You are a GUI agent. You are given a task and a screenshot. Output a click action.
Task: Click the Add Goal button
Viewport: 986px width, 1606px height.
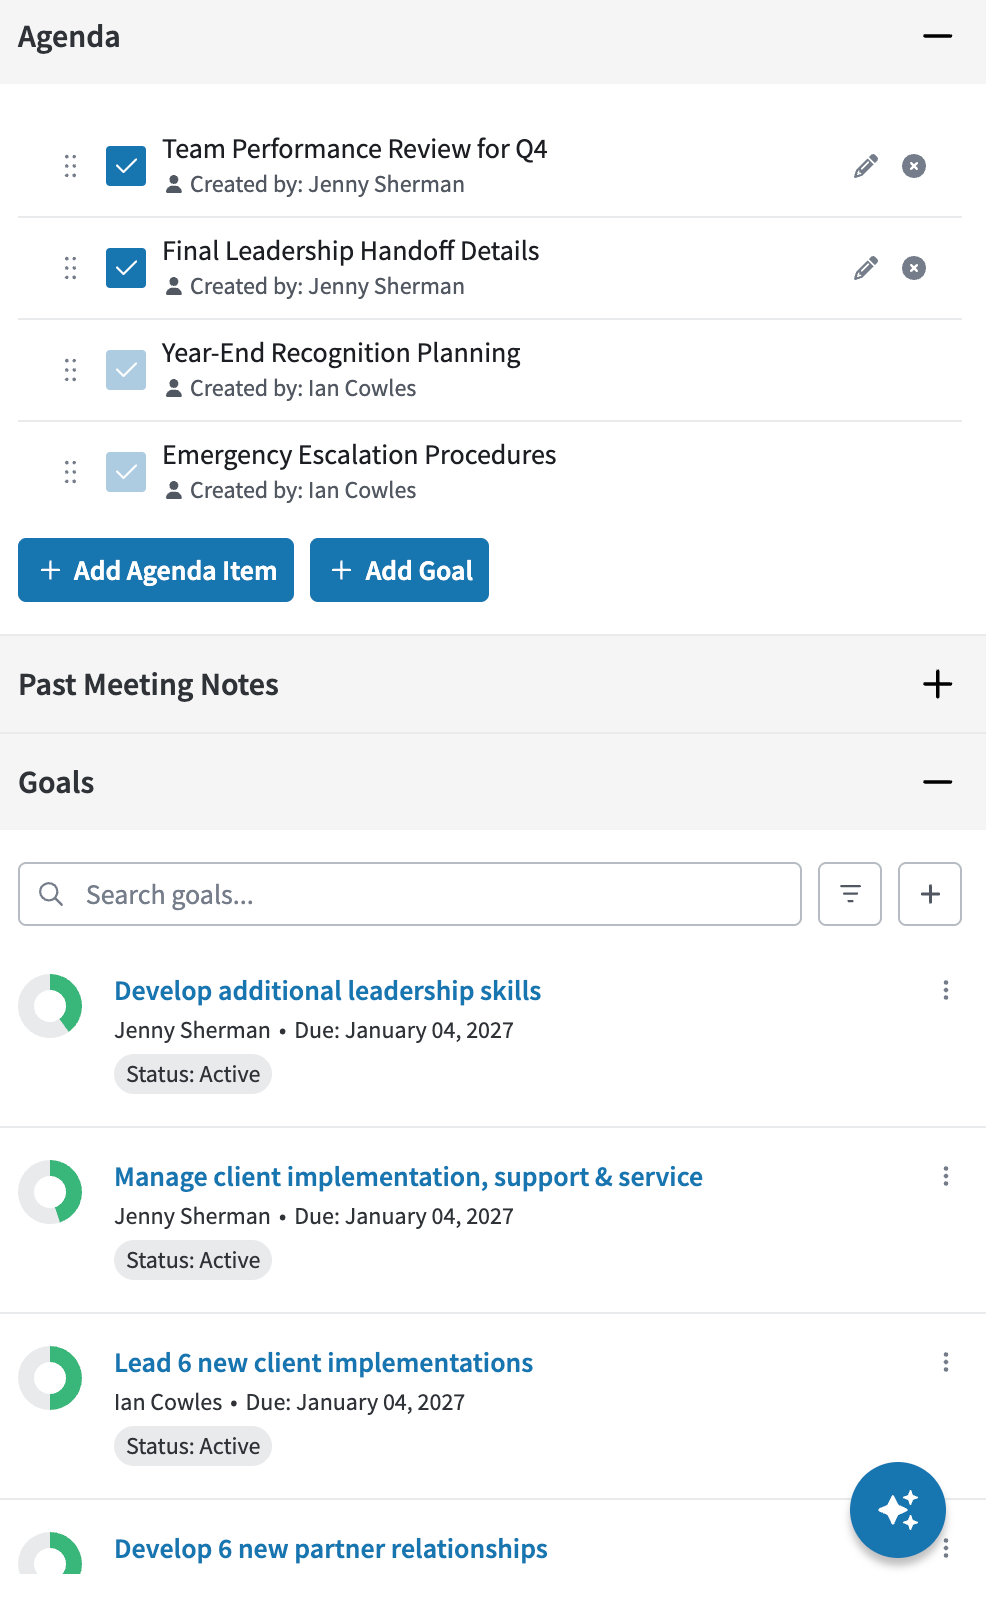[x=400, y=570]
